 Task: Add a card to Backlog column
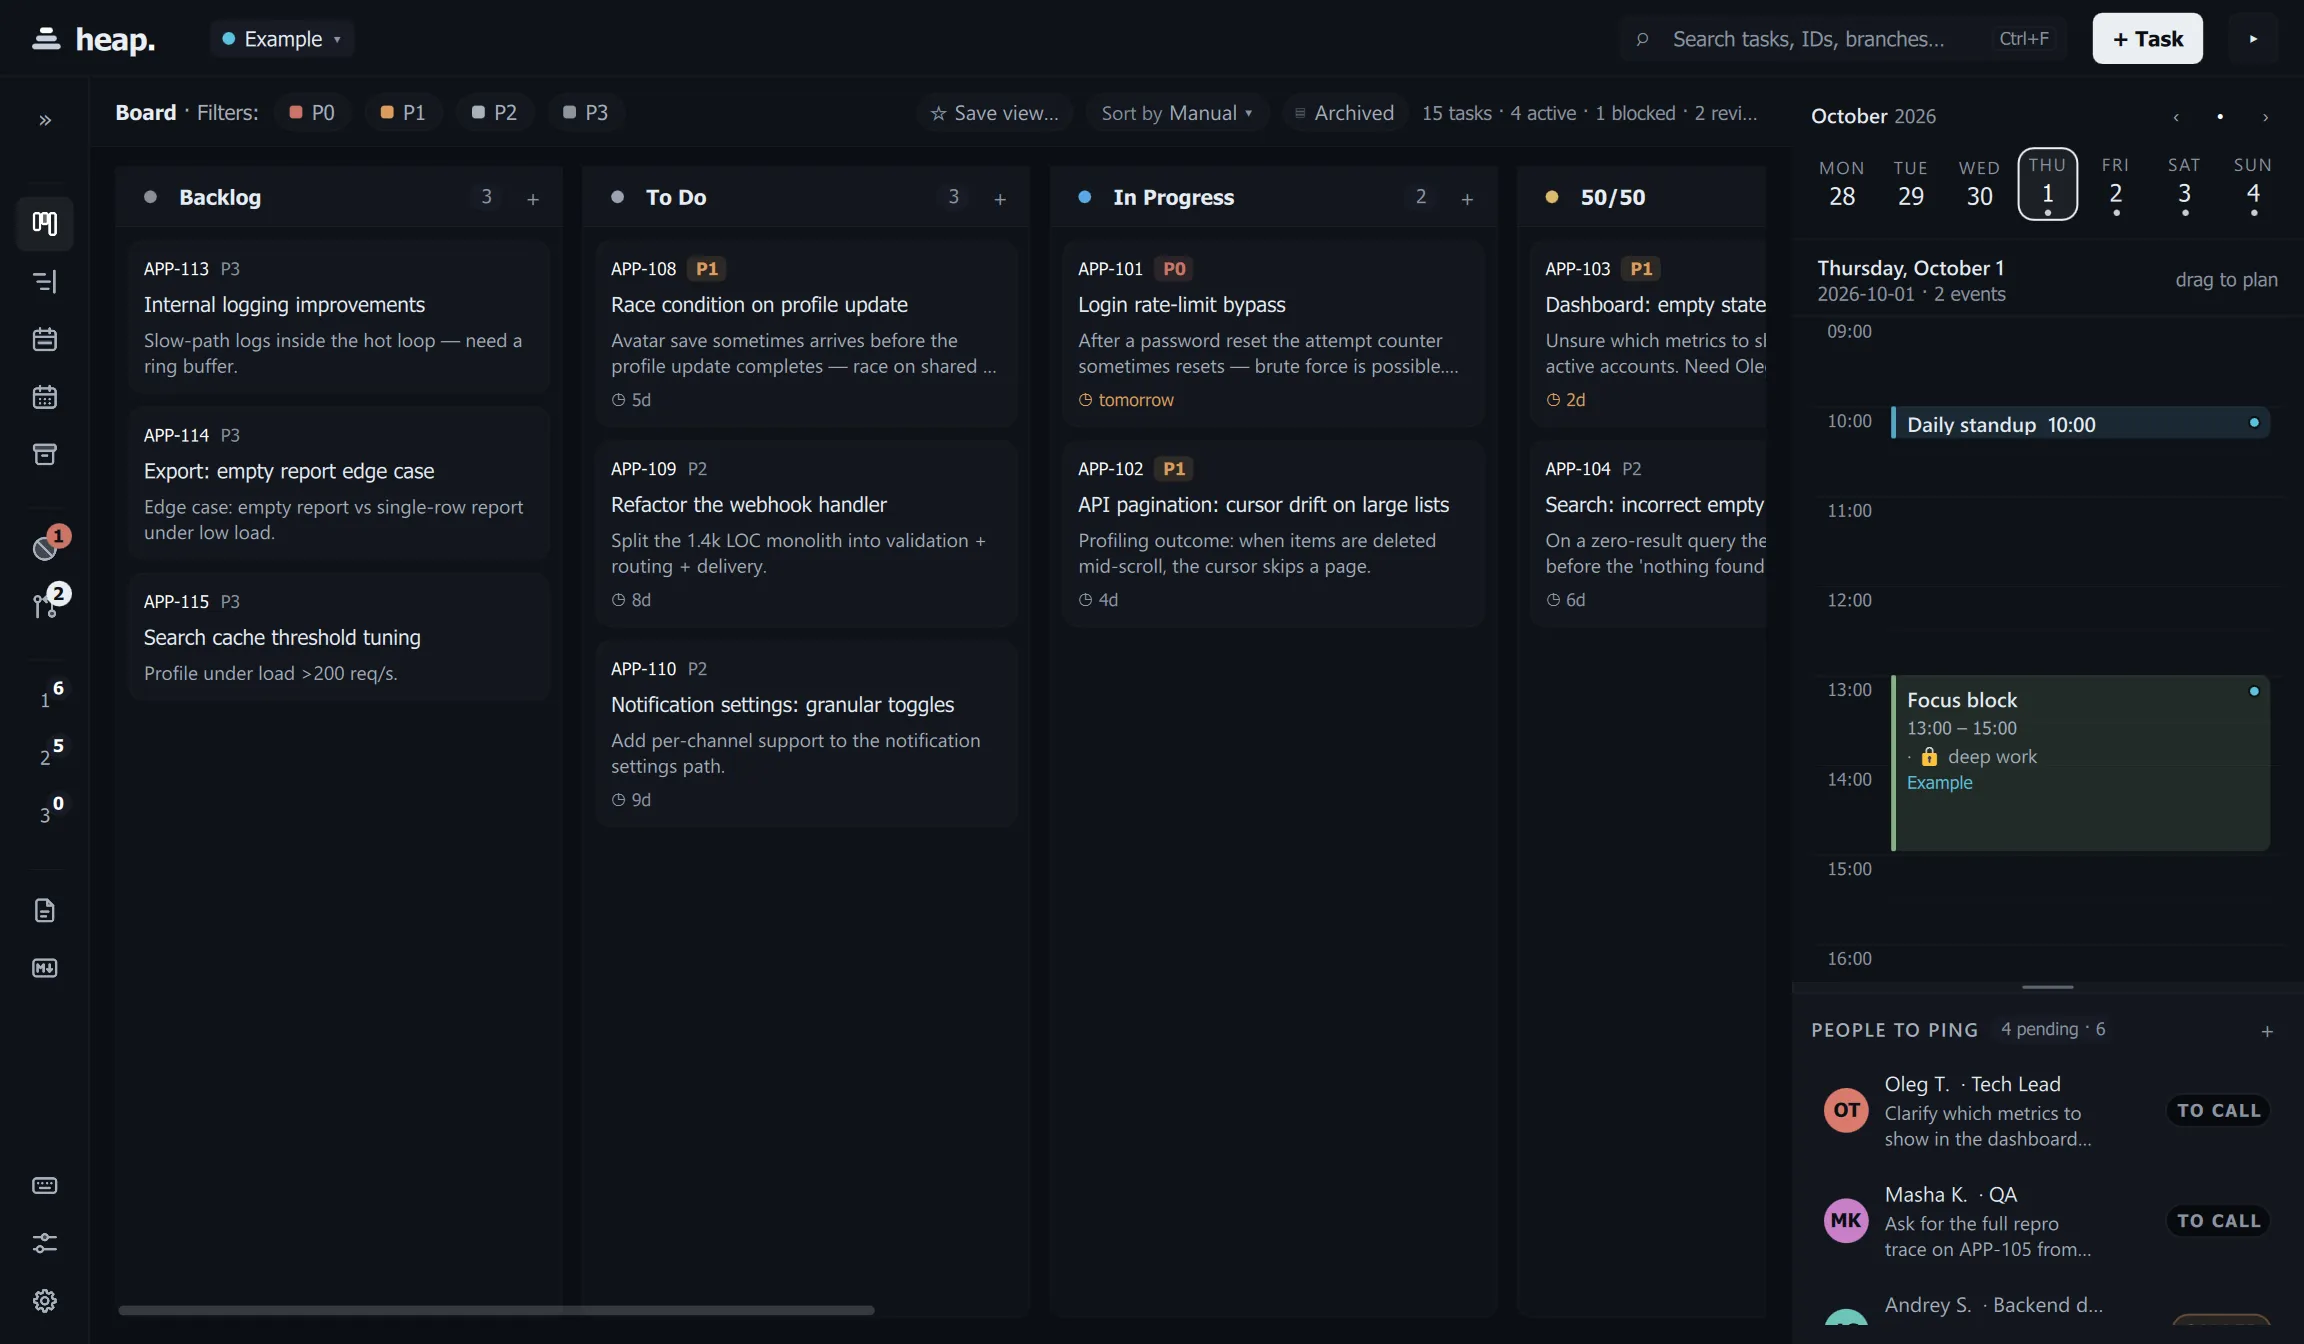[x=533, y=199]
